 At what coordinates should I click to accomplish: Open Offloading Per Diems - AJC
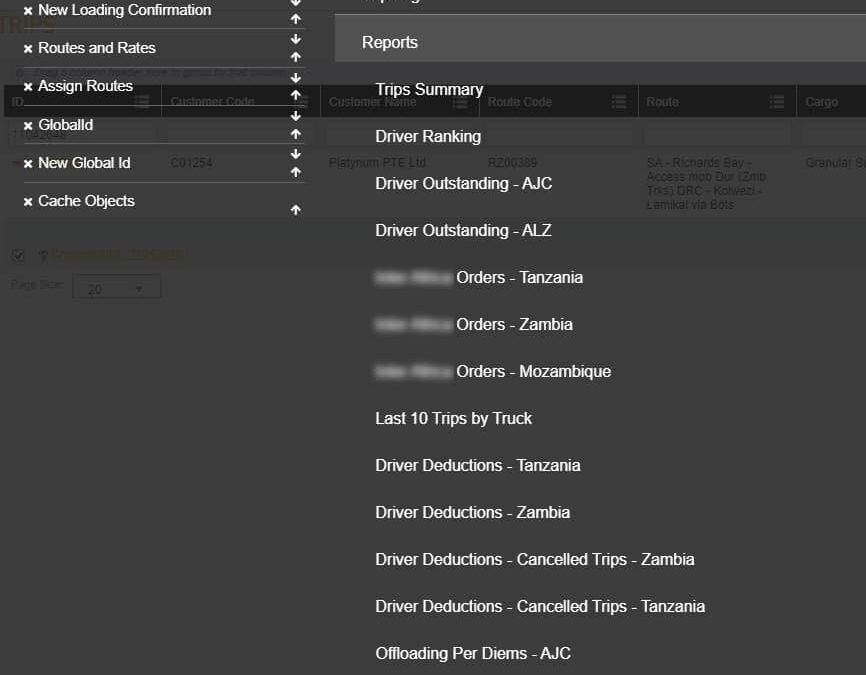(473, 653)
